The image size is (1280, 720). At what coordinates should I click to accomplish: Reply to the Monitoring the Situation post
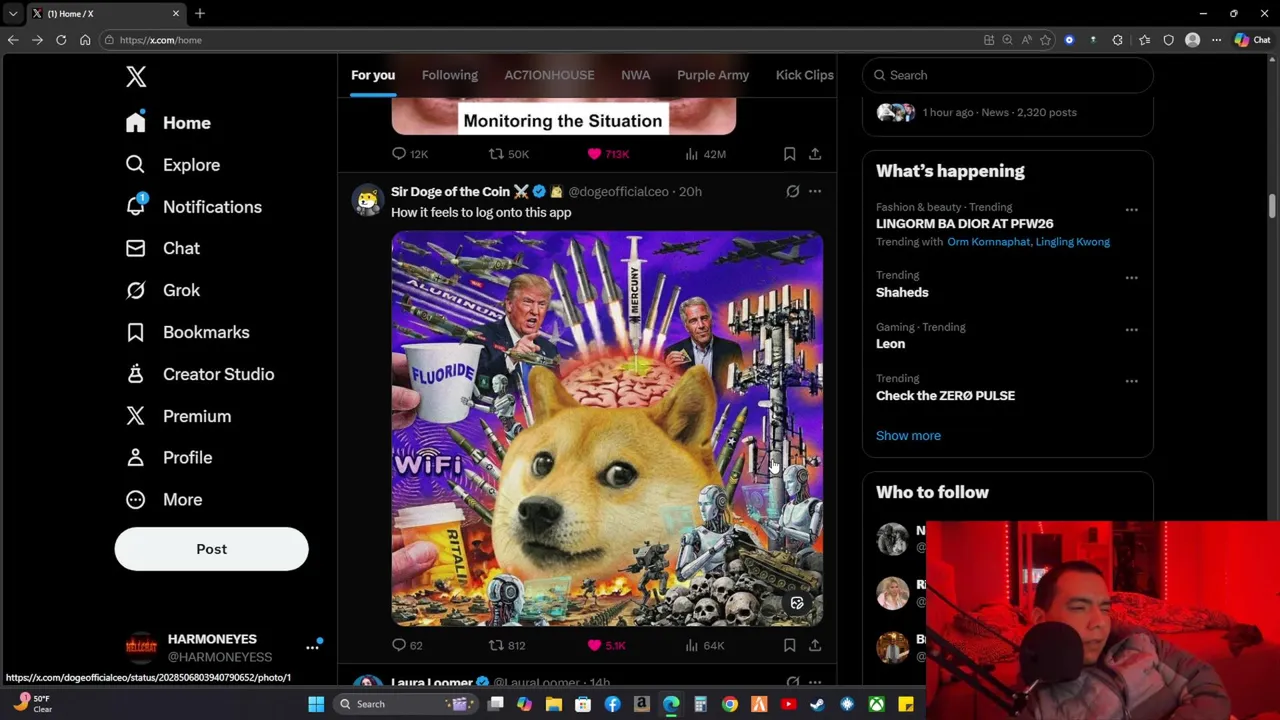(x=410, y=154)
